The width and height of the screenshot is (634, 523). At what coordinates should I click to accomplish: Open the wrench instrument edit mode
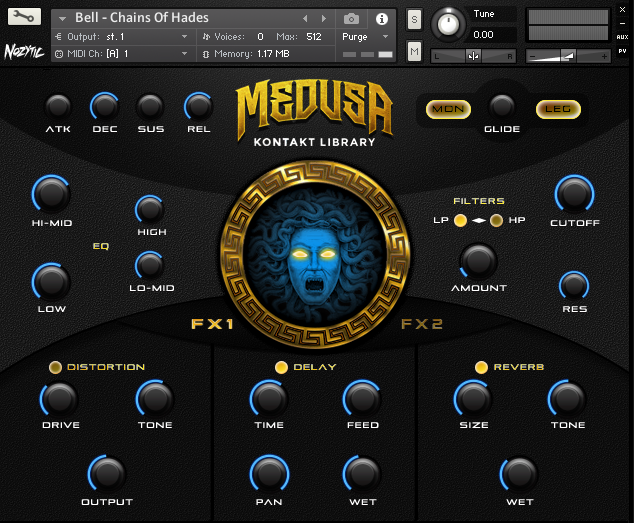(x=24, y=16)
